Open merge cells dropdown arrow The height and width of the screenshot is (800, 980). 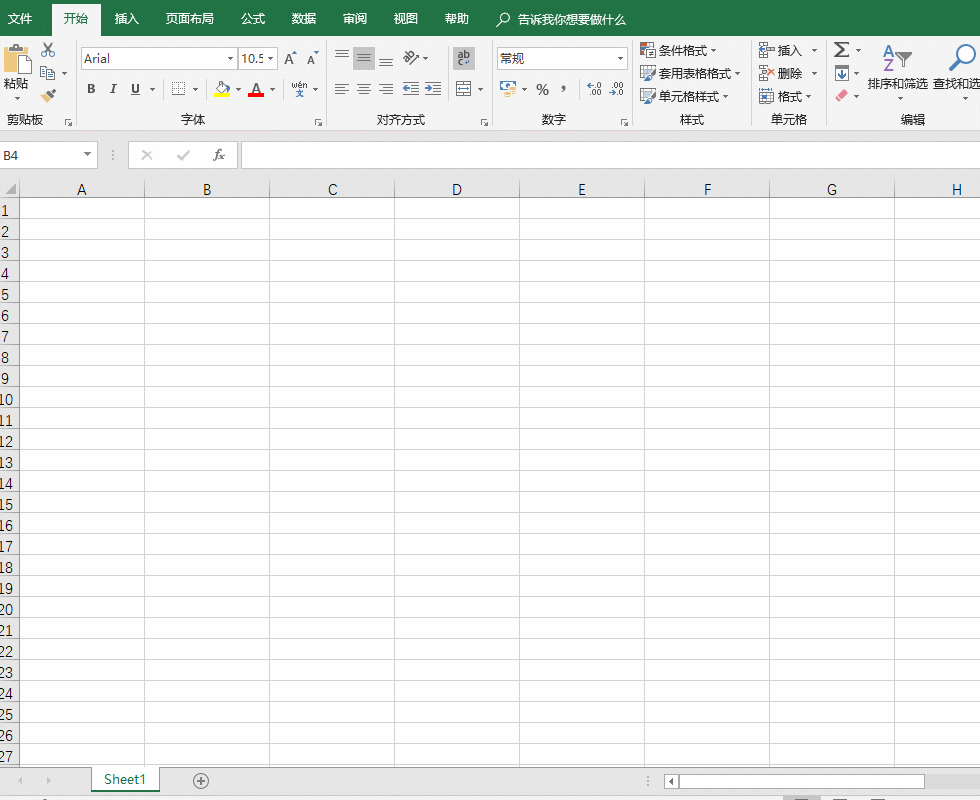(x=480, y=89)
